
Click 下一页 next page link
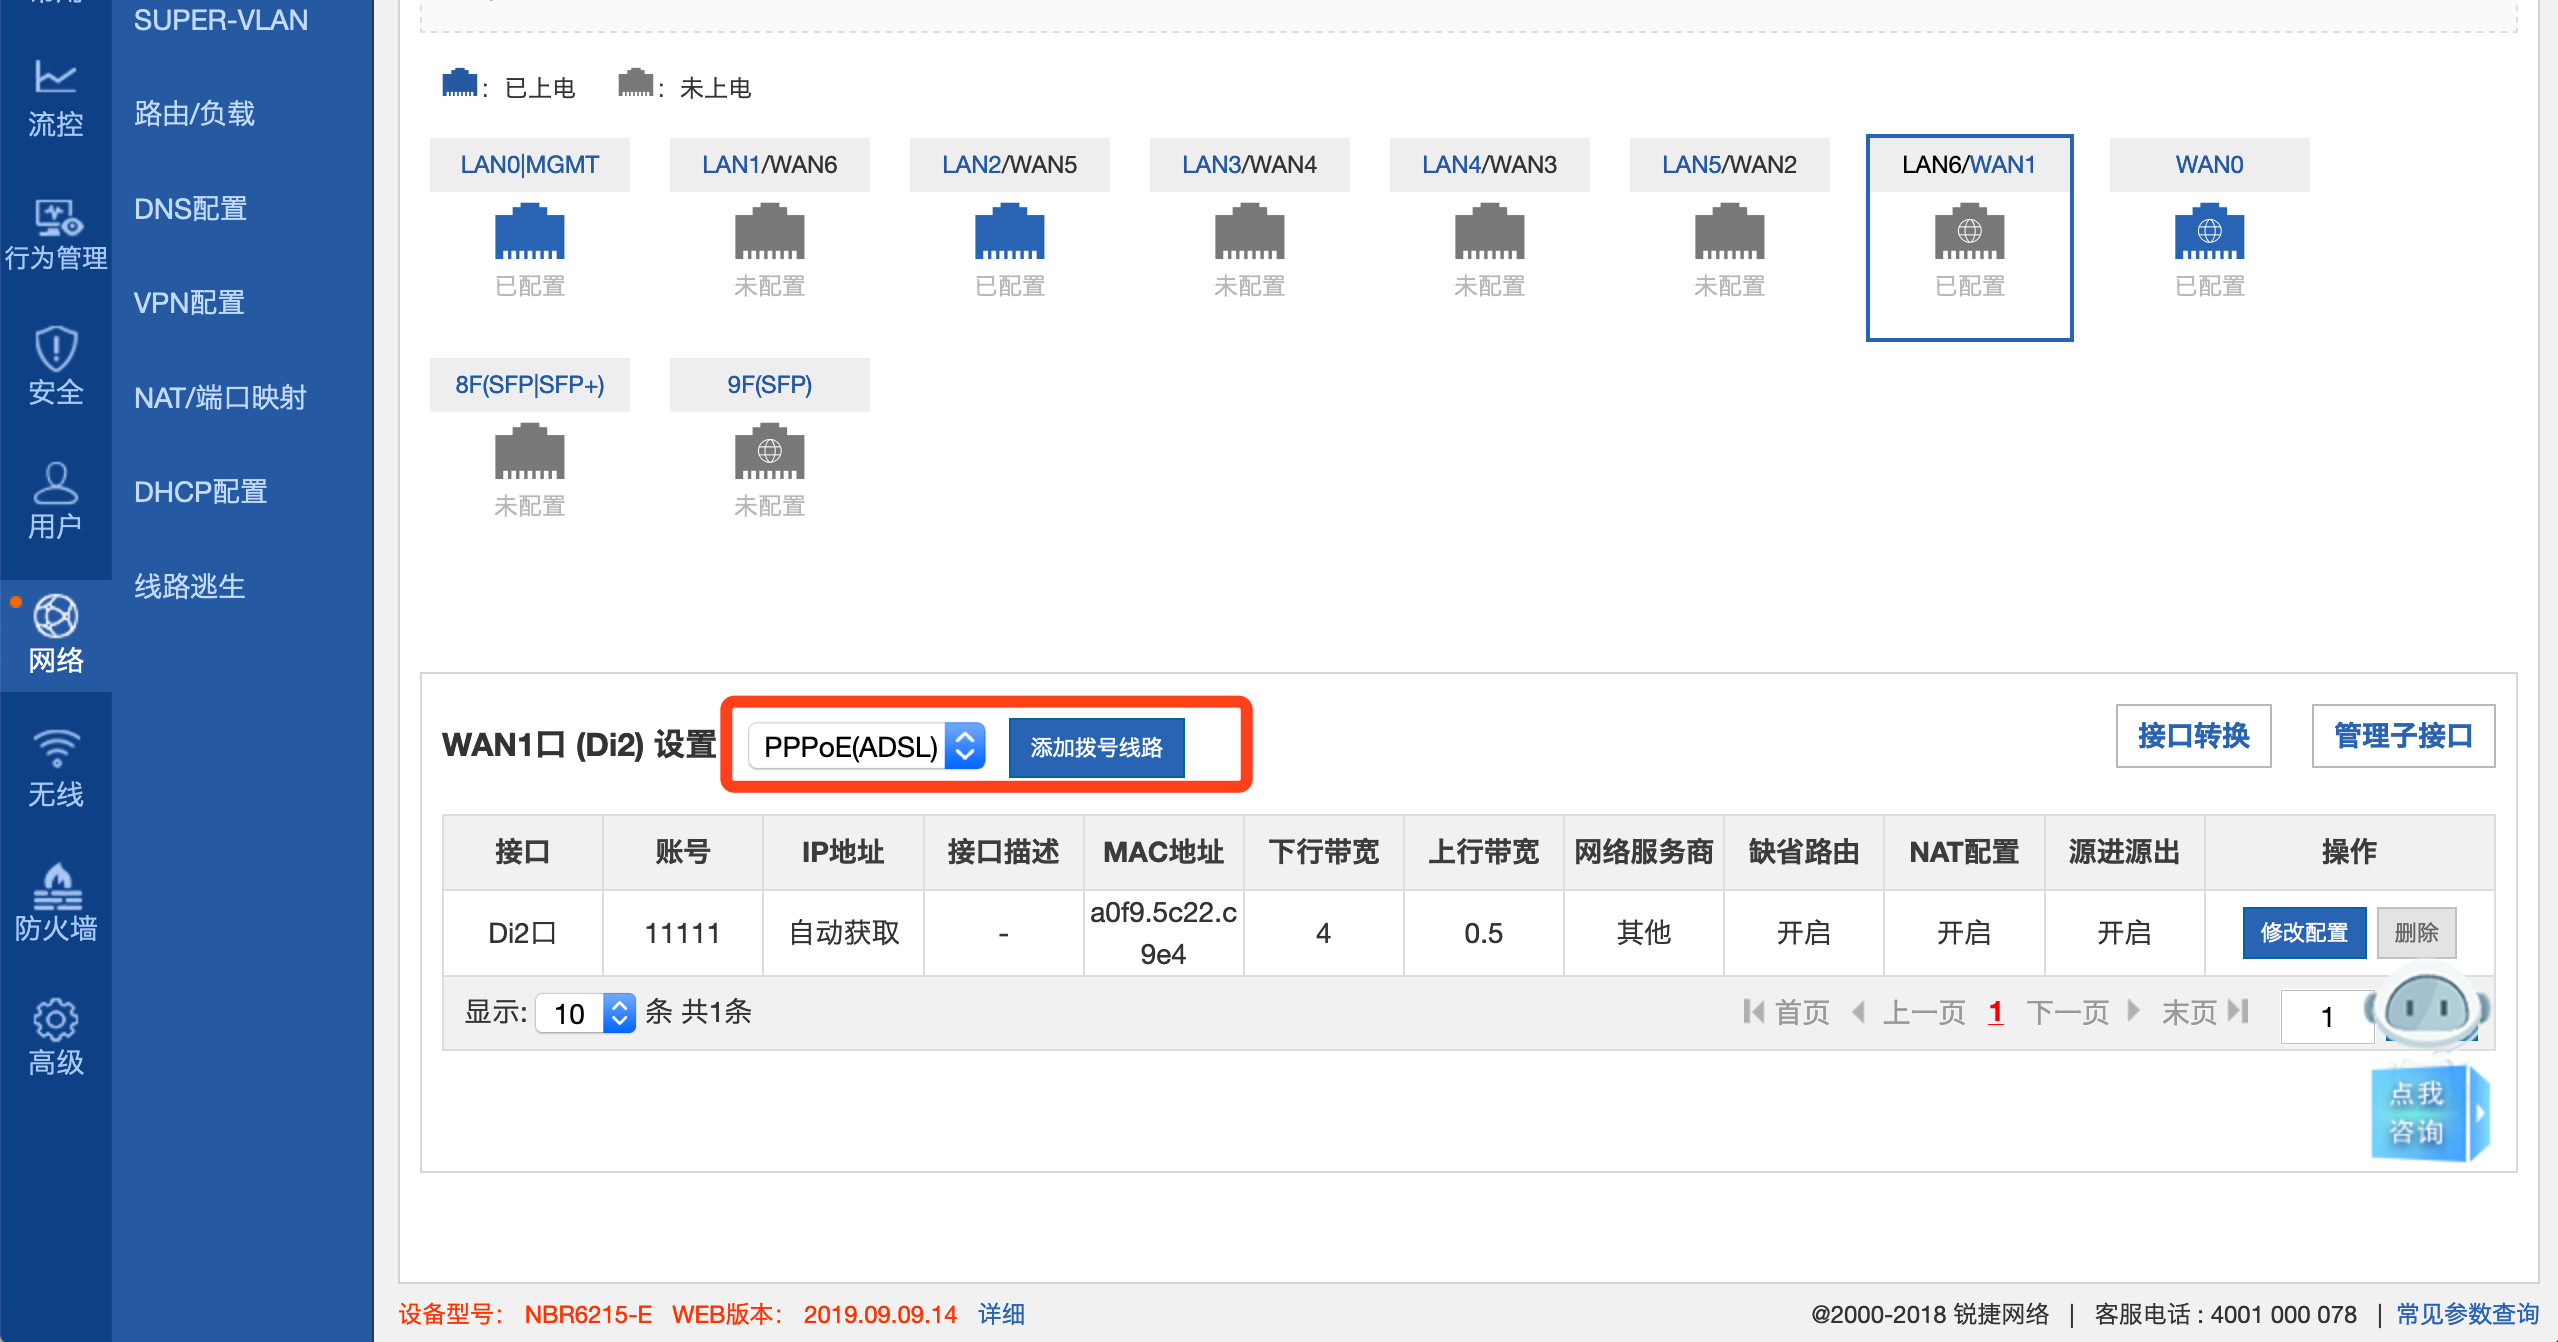(2068, 1012)
